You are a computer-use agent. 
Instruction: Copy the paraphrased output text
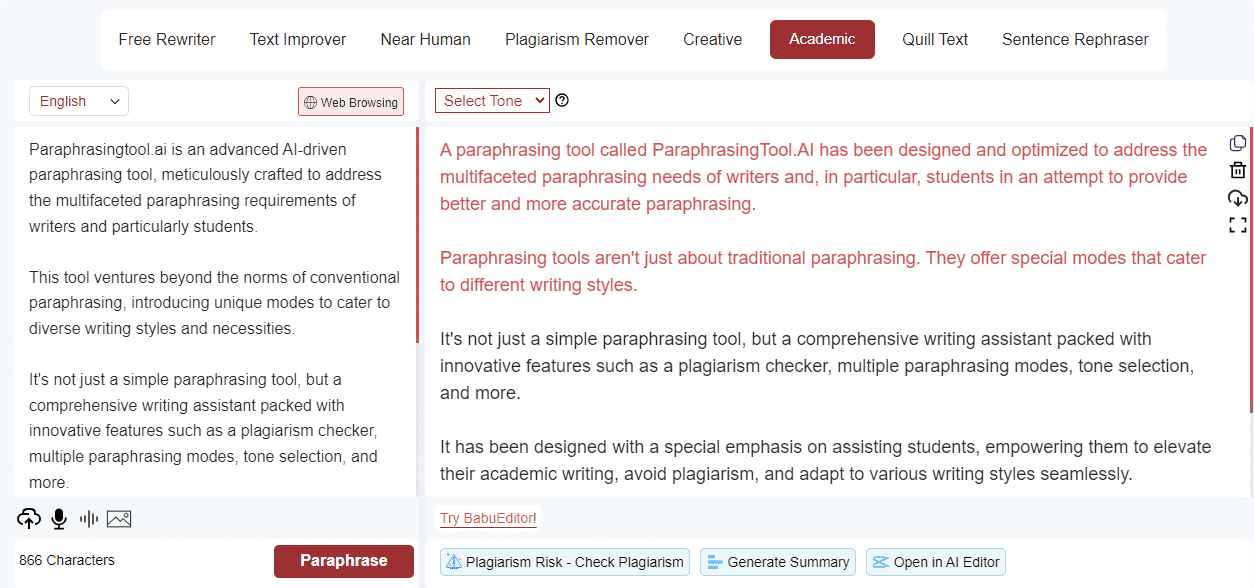pos(1238,143)
